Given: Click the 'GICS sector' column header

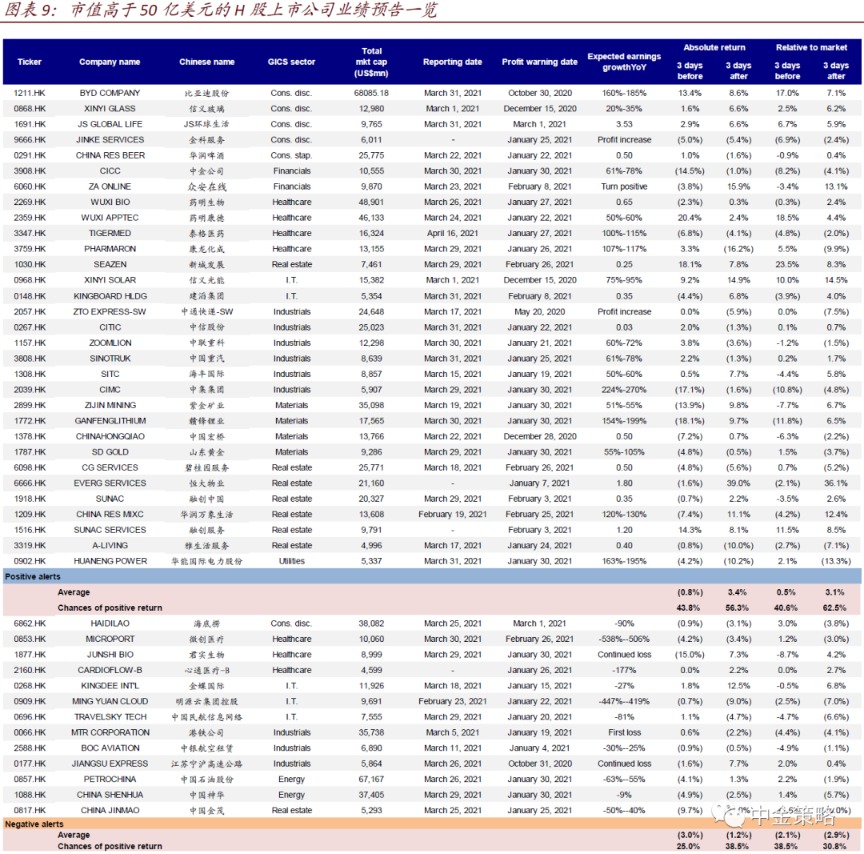Looking at the screenshot, I should coord(291,62).
